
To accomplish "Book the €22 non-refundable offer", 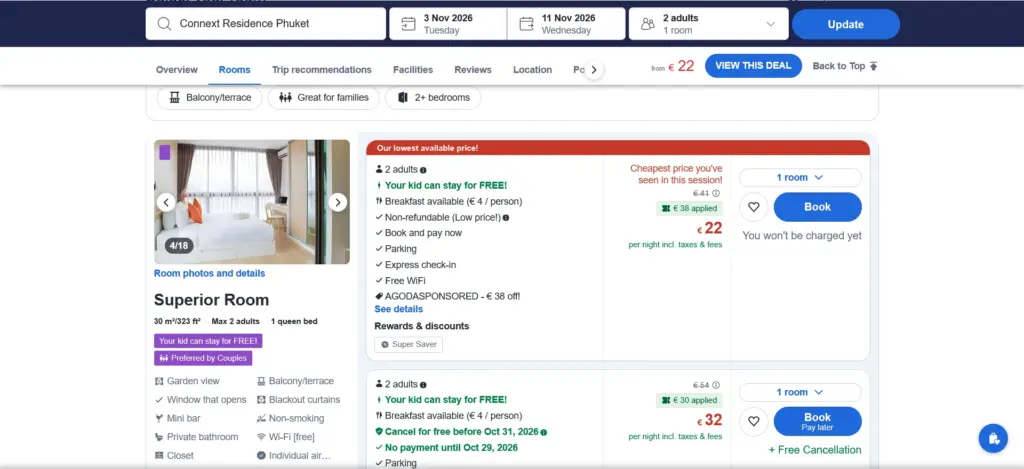I will pos(818,207).
